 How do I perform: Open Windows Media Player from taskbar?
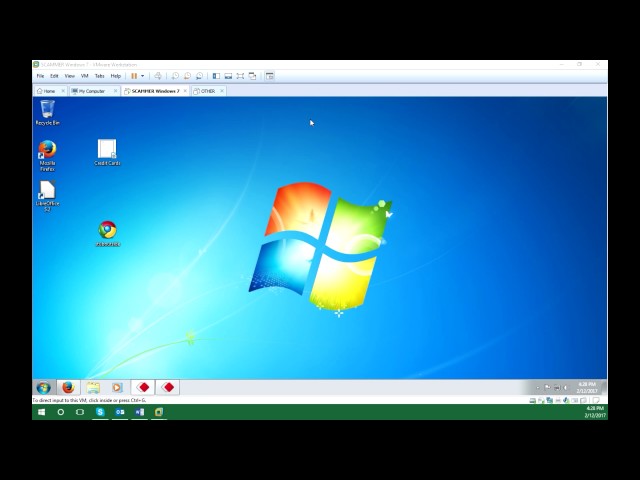click(117, 387)
